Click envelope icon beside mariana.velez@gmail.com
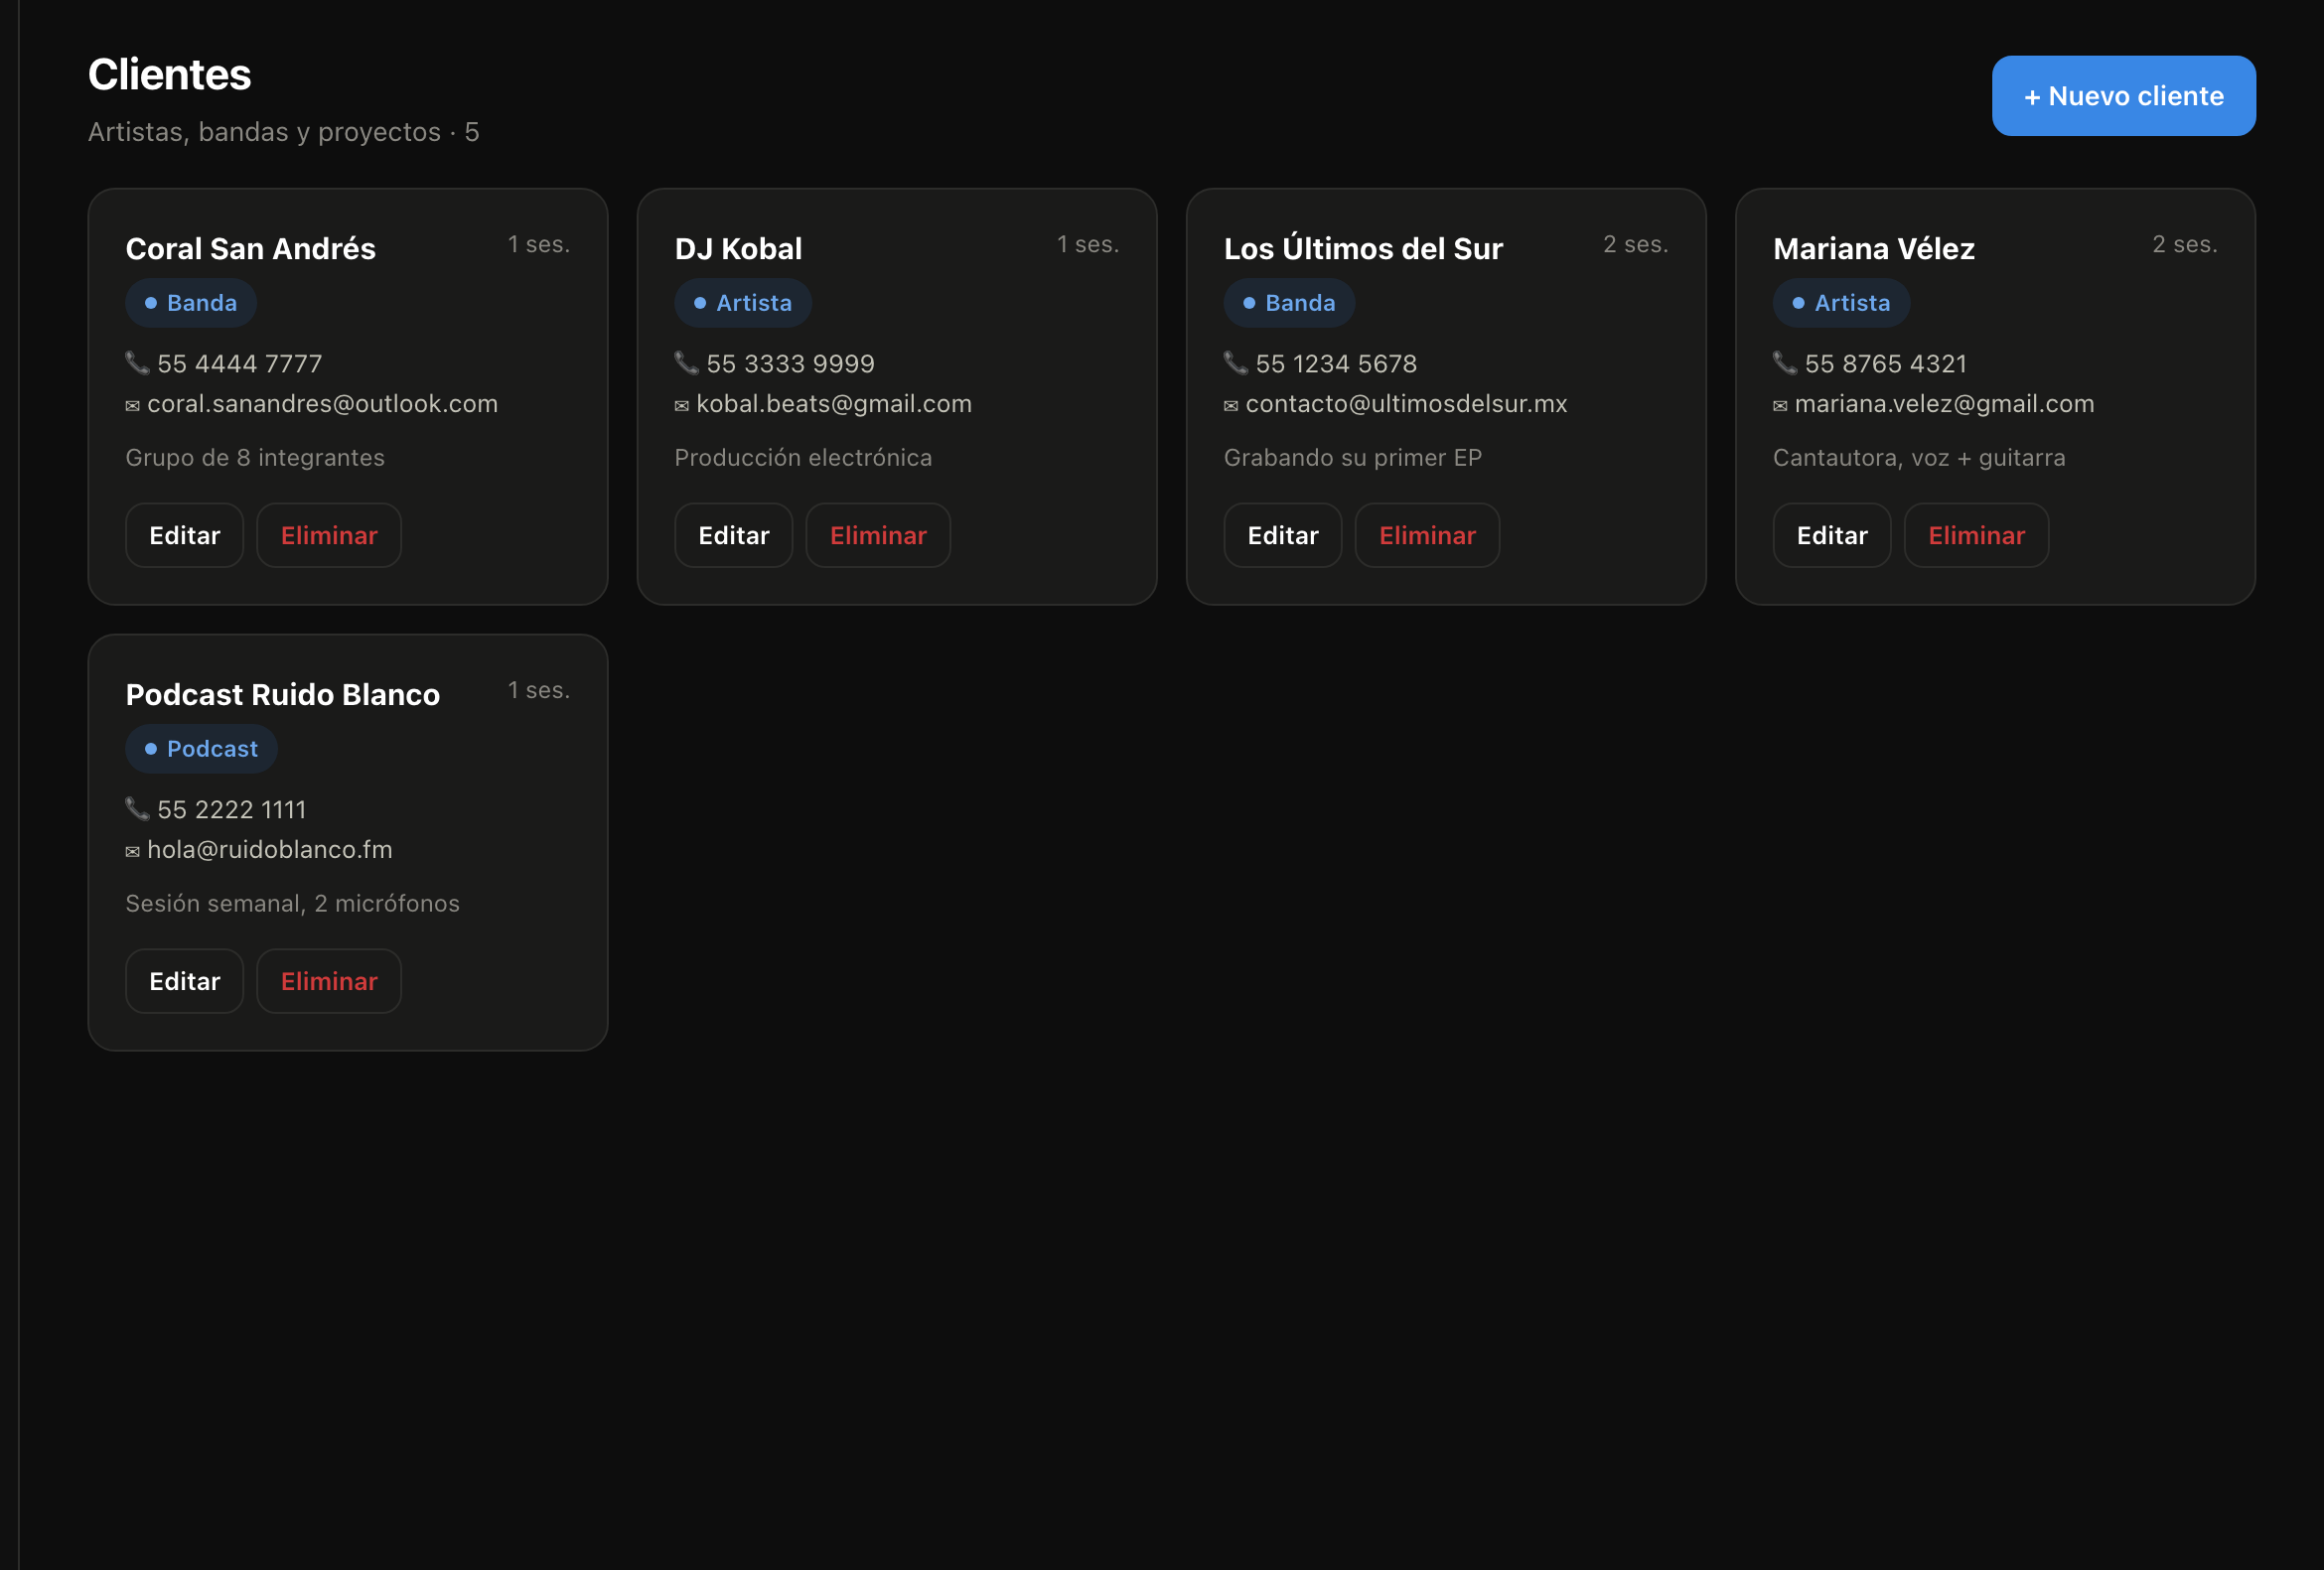Viewport: 2324px width, 1570px height. pos(1780,405)
